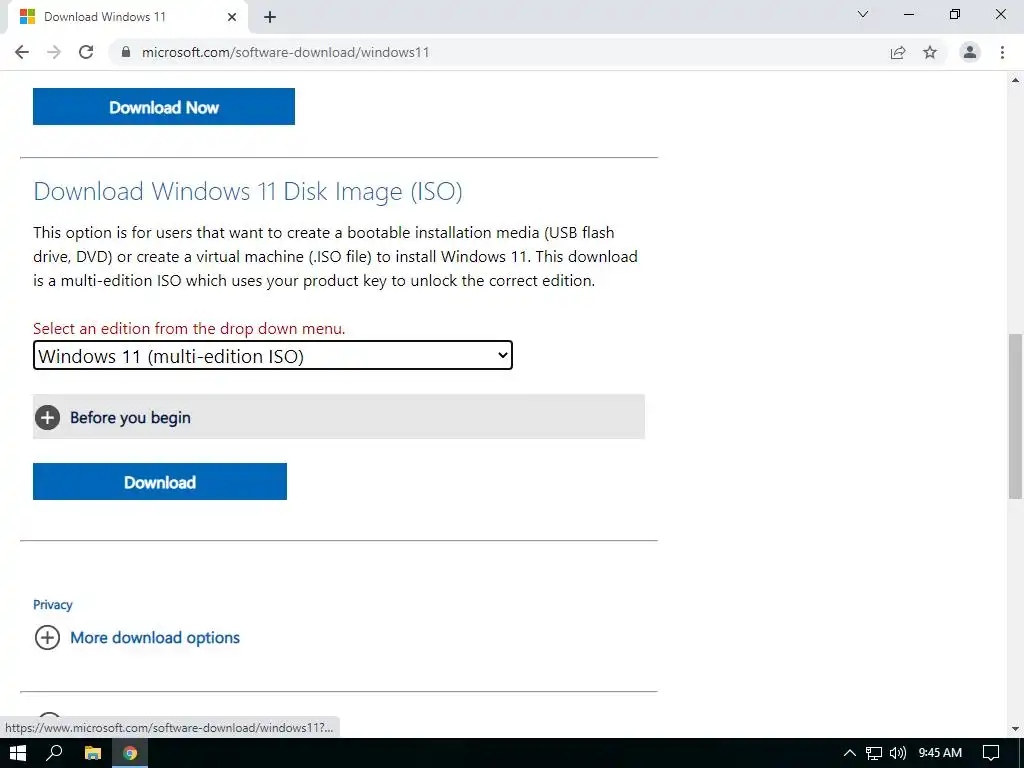Click the Microsoft favicon on the tab

click(x=27, y=17)
